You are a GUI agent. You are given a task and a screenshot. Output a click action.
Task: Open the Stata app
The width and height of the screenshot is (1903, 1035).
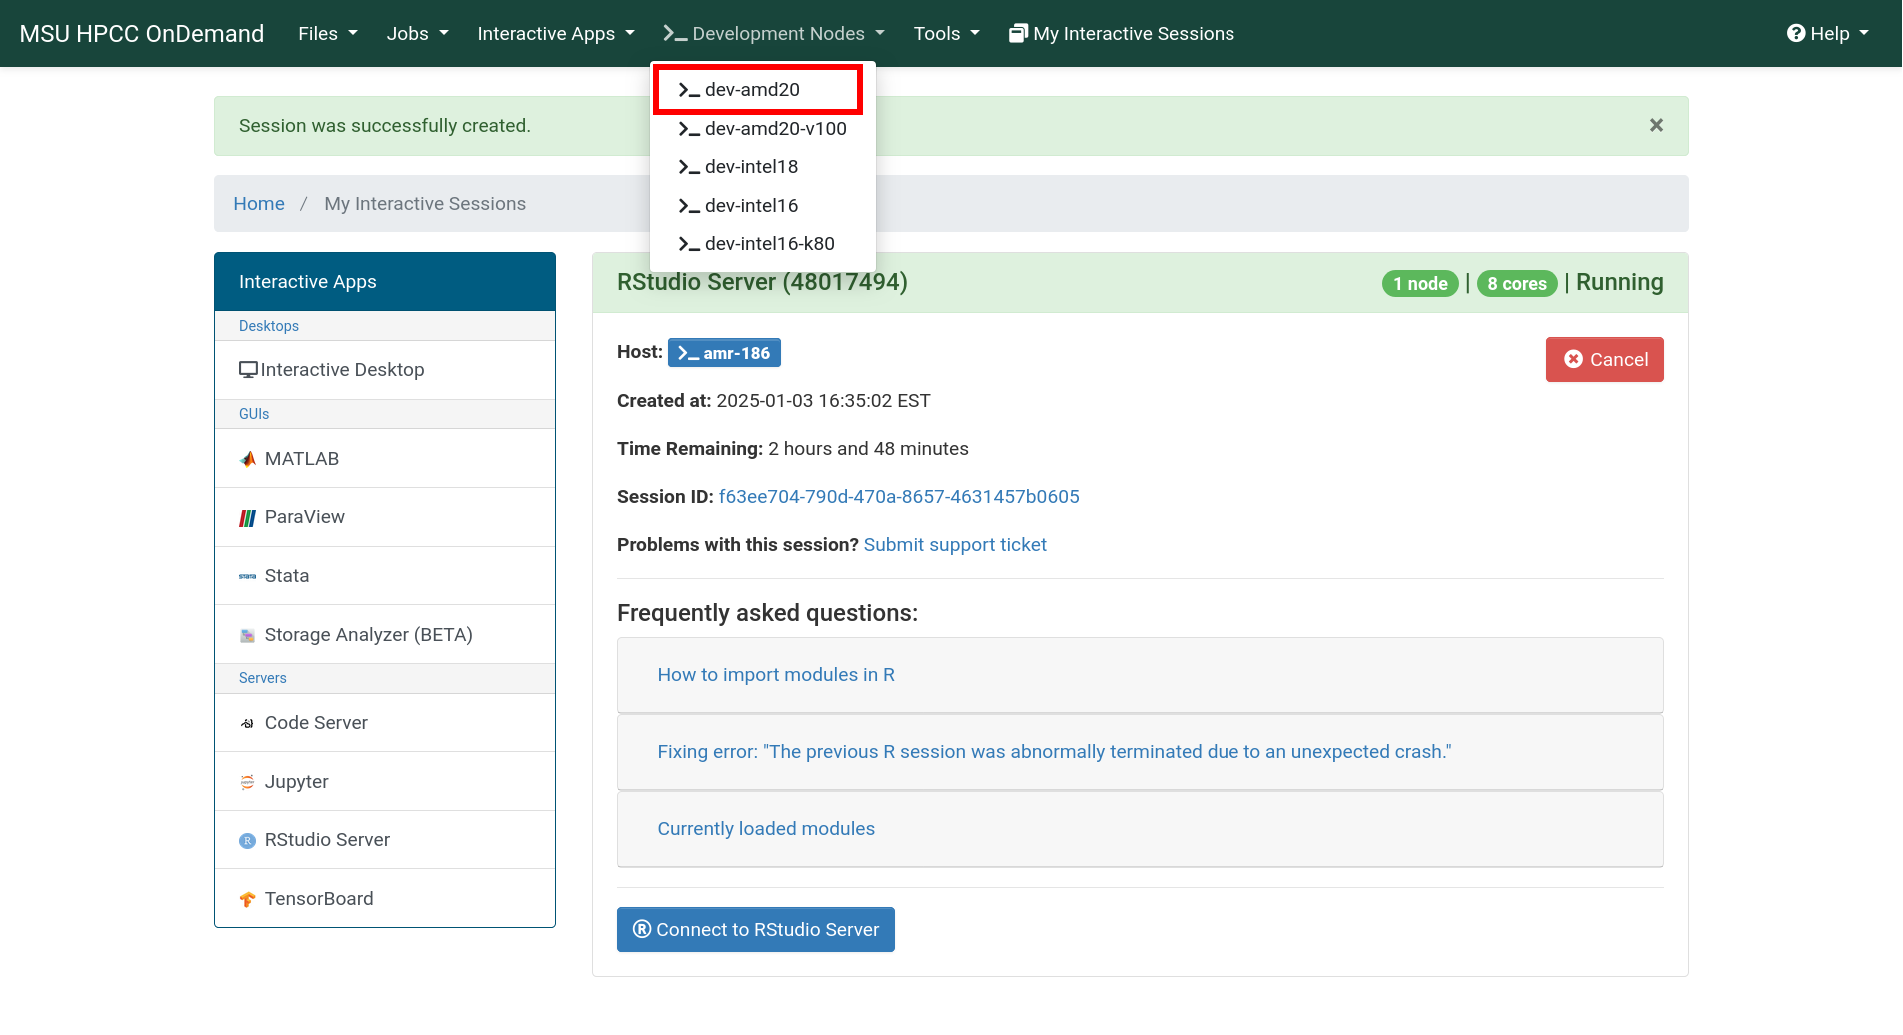385,576
